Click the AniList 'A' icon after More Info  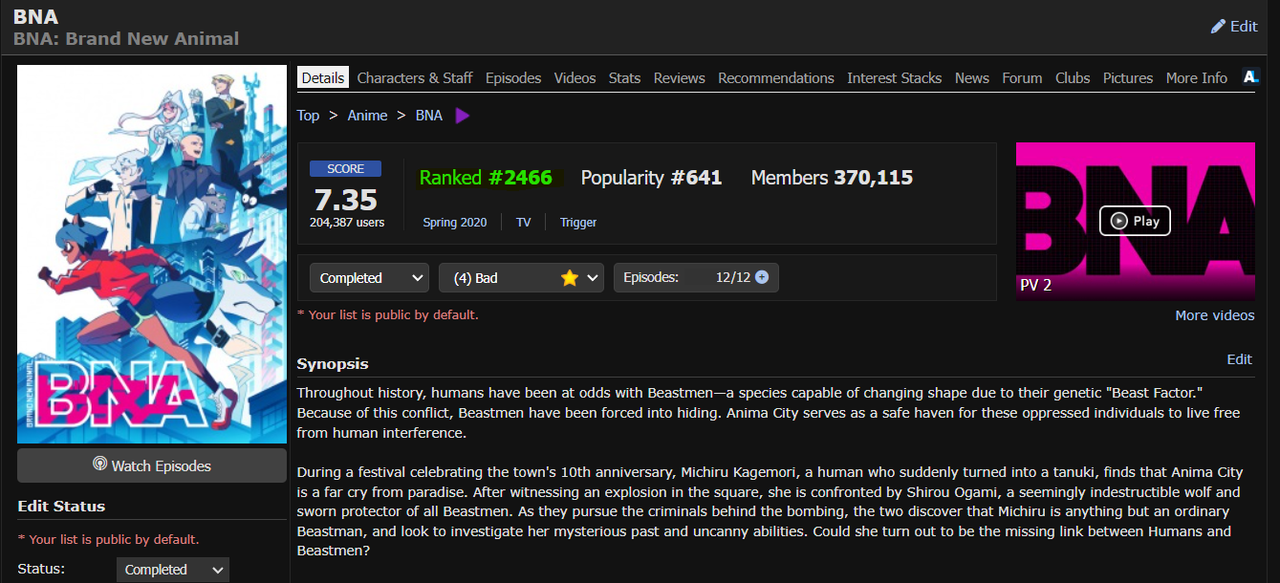tap(1250, 77)
